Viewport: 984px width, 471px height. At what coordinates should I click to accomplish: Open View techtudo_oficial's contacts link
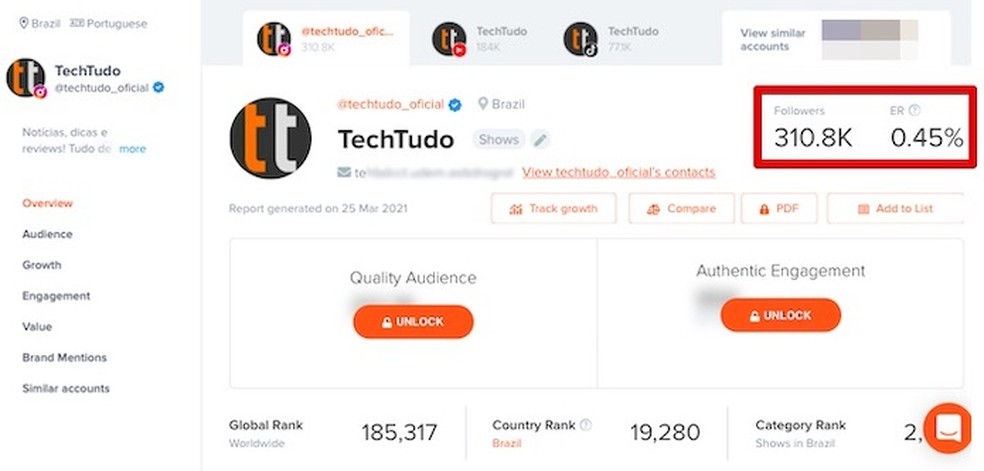[x=618, y=172]
